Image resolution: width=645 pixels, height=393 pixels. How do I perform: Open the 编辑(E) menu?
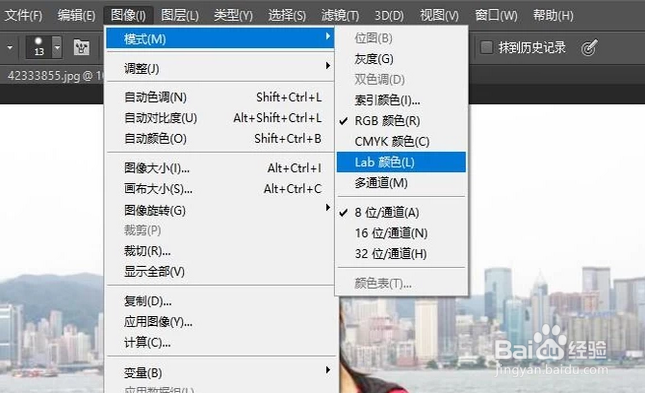[x=77, y=15]
